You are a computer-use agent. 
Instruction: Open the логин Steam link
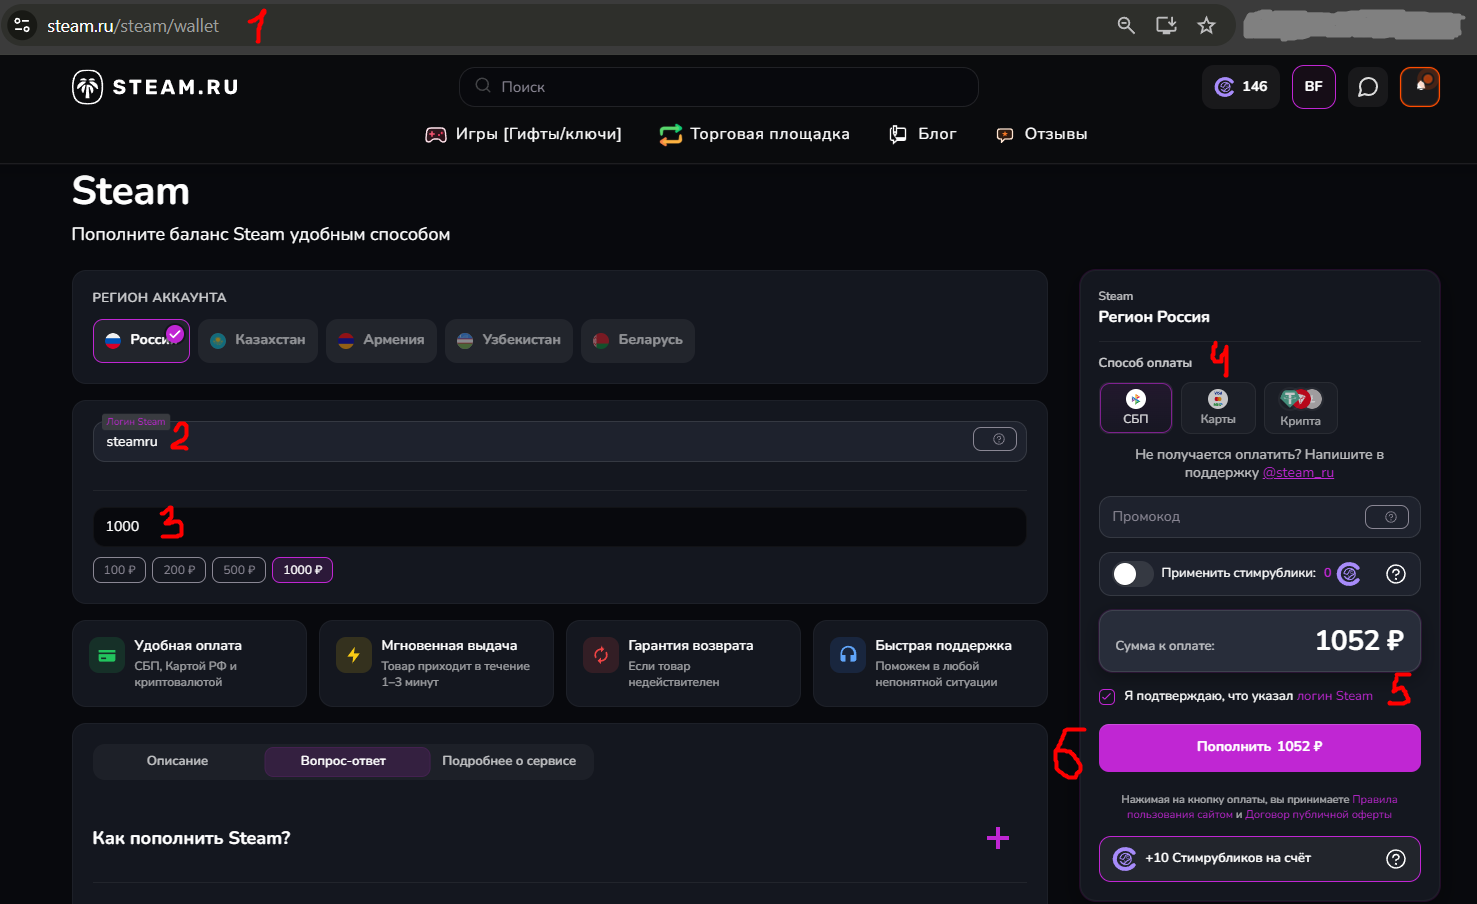click(x=1335, y=696)
